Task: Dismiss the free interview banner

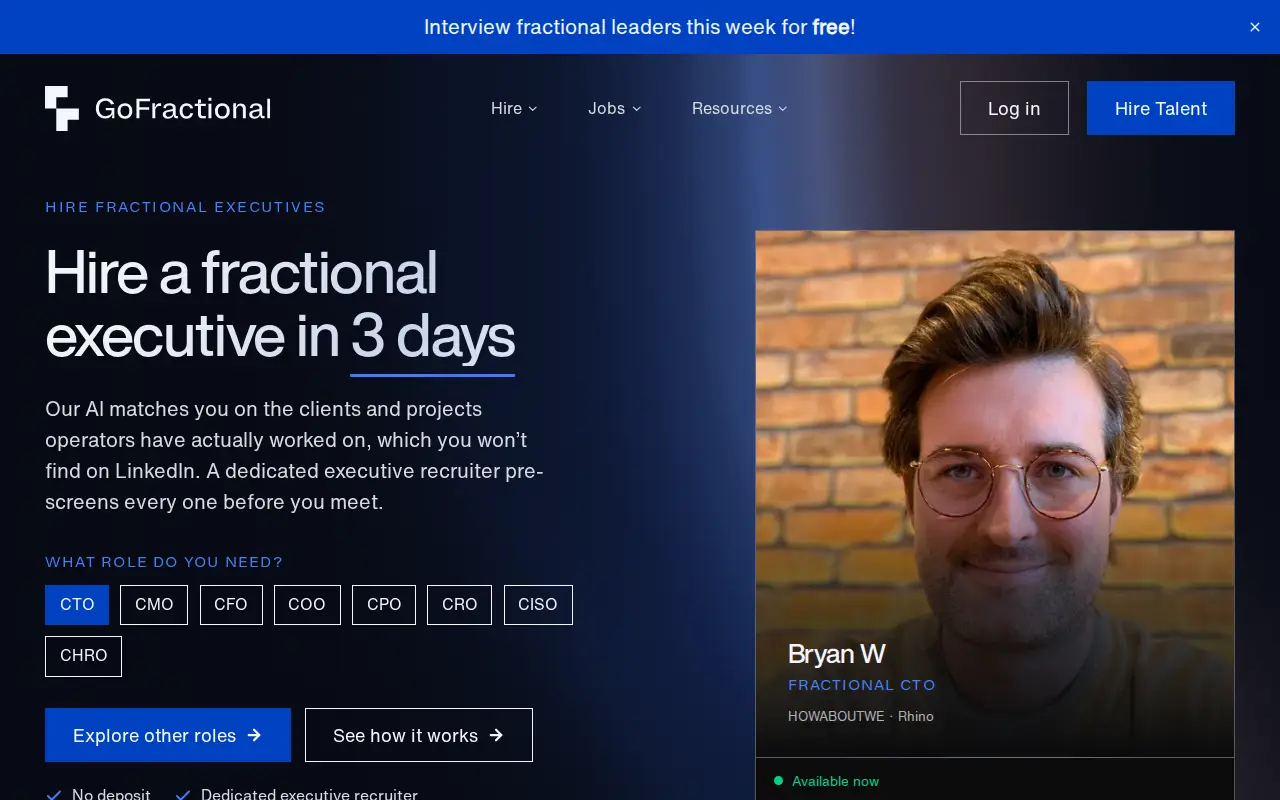Action: pos(1255,27)
